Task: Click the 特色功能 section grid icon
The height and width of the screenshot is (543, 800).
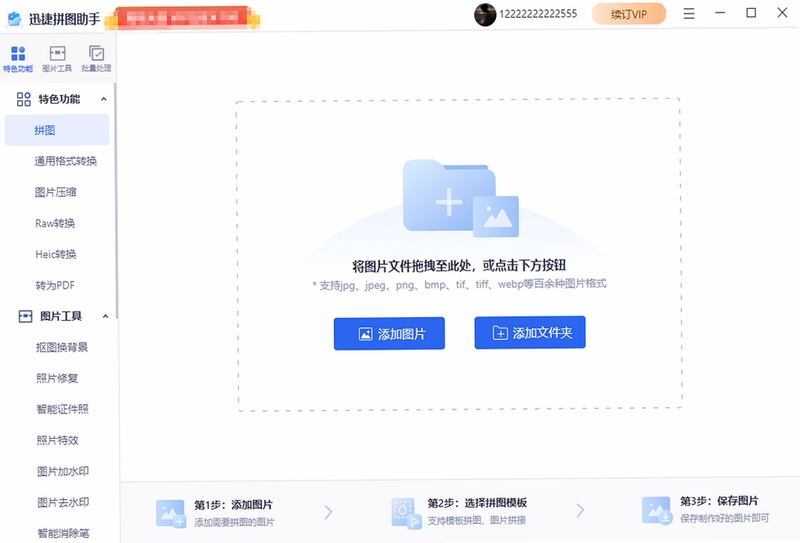Action: [x=23, y=99]
